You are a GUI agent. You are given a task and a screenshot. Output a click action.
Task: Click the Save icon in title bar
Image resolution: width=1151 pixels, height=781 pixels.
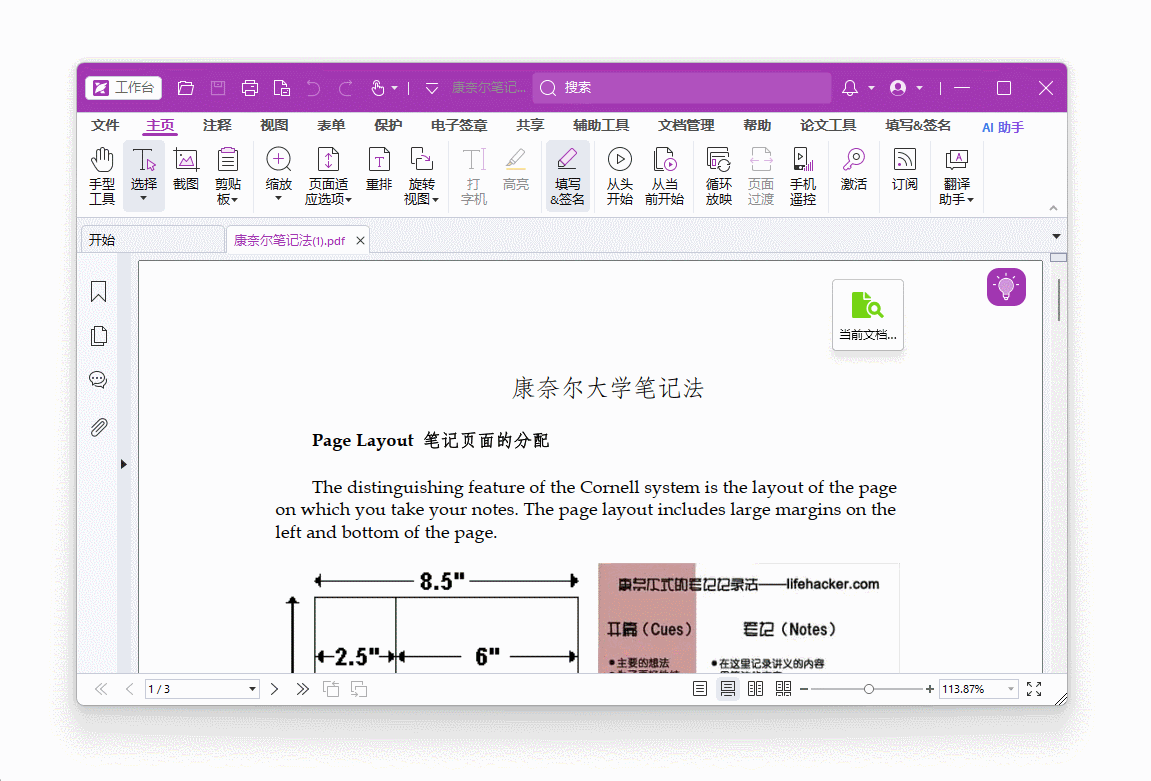(218, 88)
